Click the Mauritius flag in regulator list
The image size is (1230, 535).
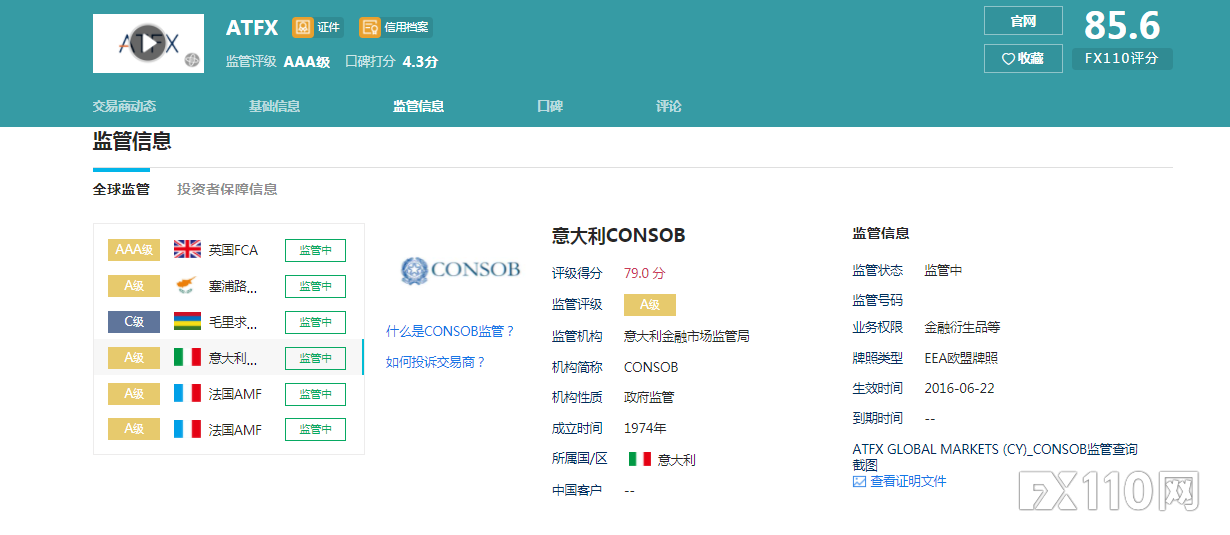tap(187, 322)
